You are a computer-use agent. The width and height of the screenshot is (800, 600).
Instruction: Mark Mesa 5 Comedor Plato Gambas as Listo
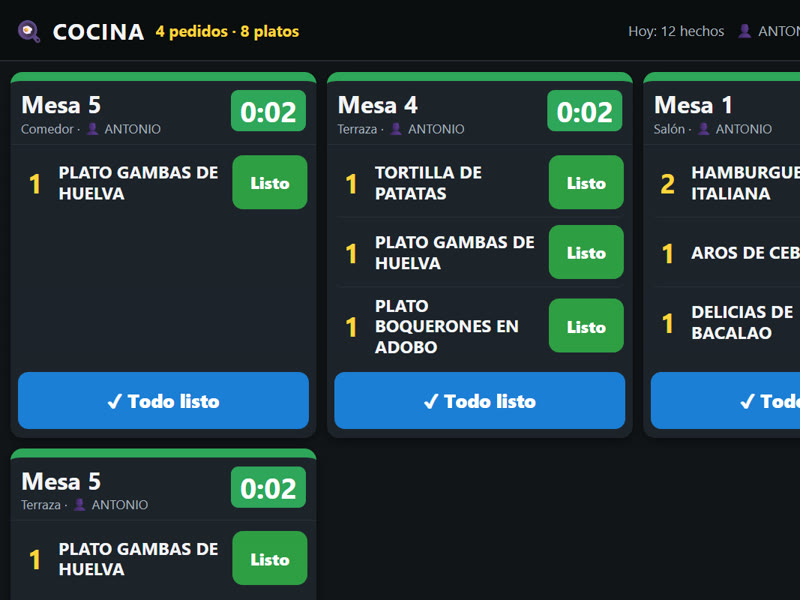(270, 183)
